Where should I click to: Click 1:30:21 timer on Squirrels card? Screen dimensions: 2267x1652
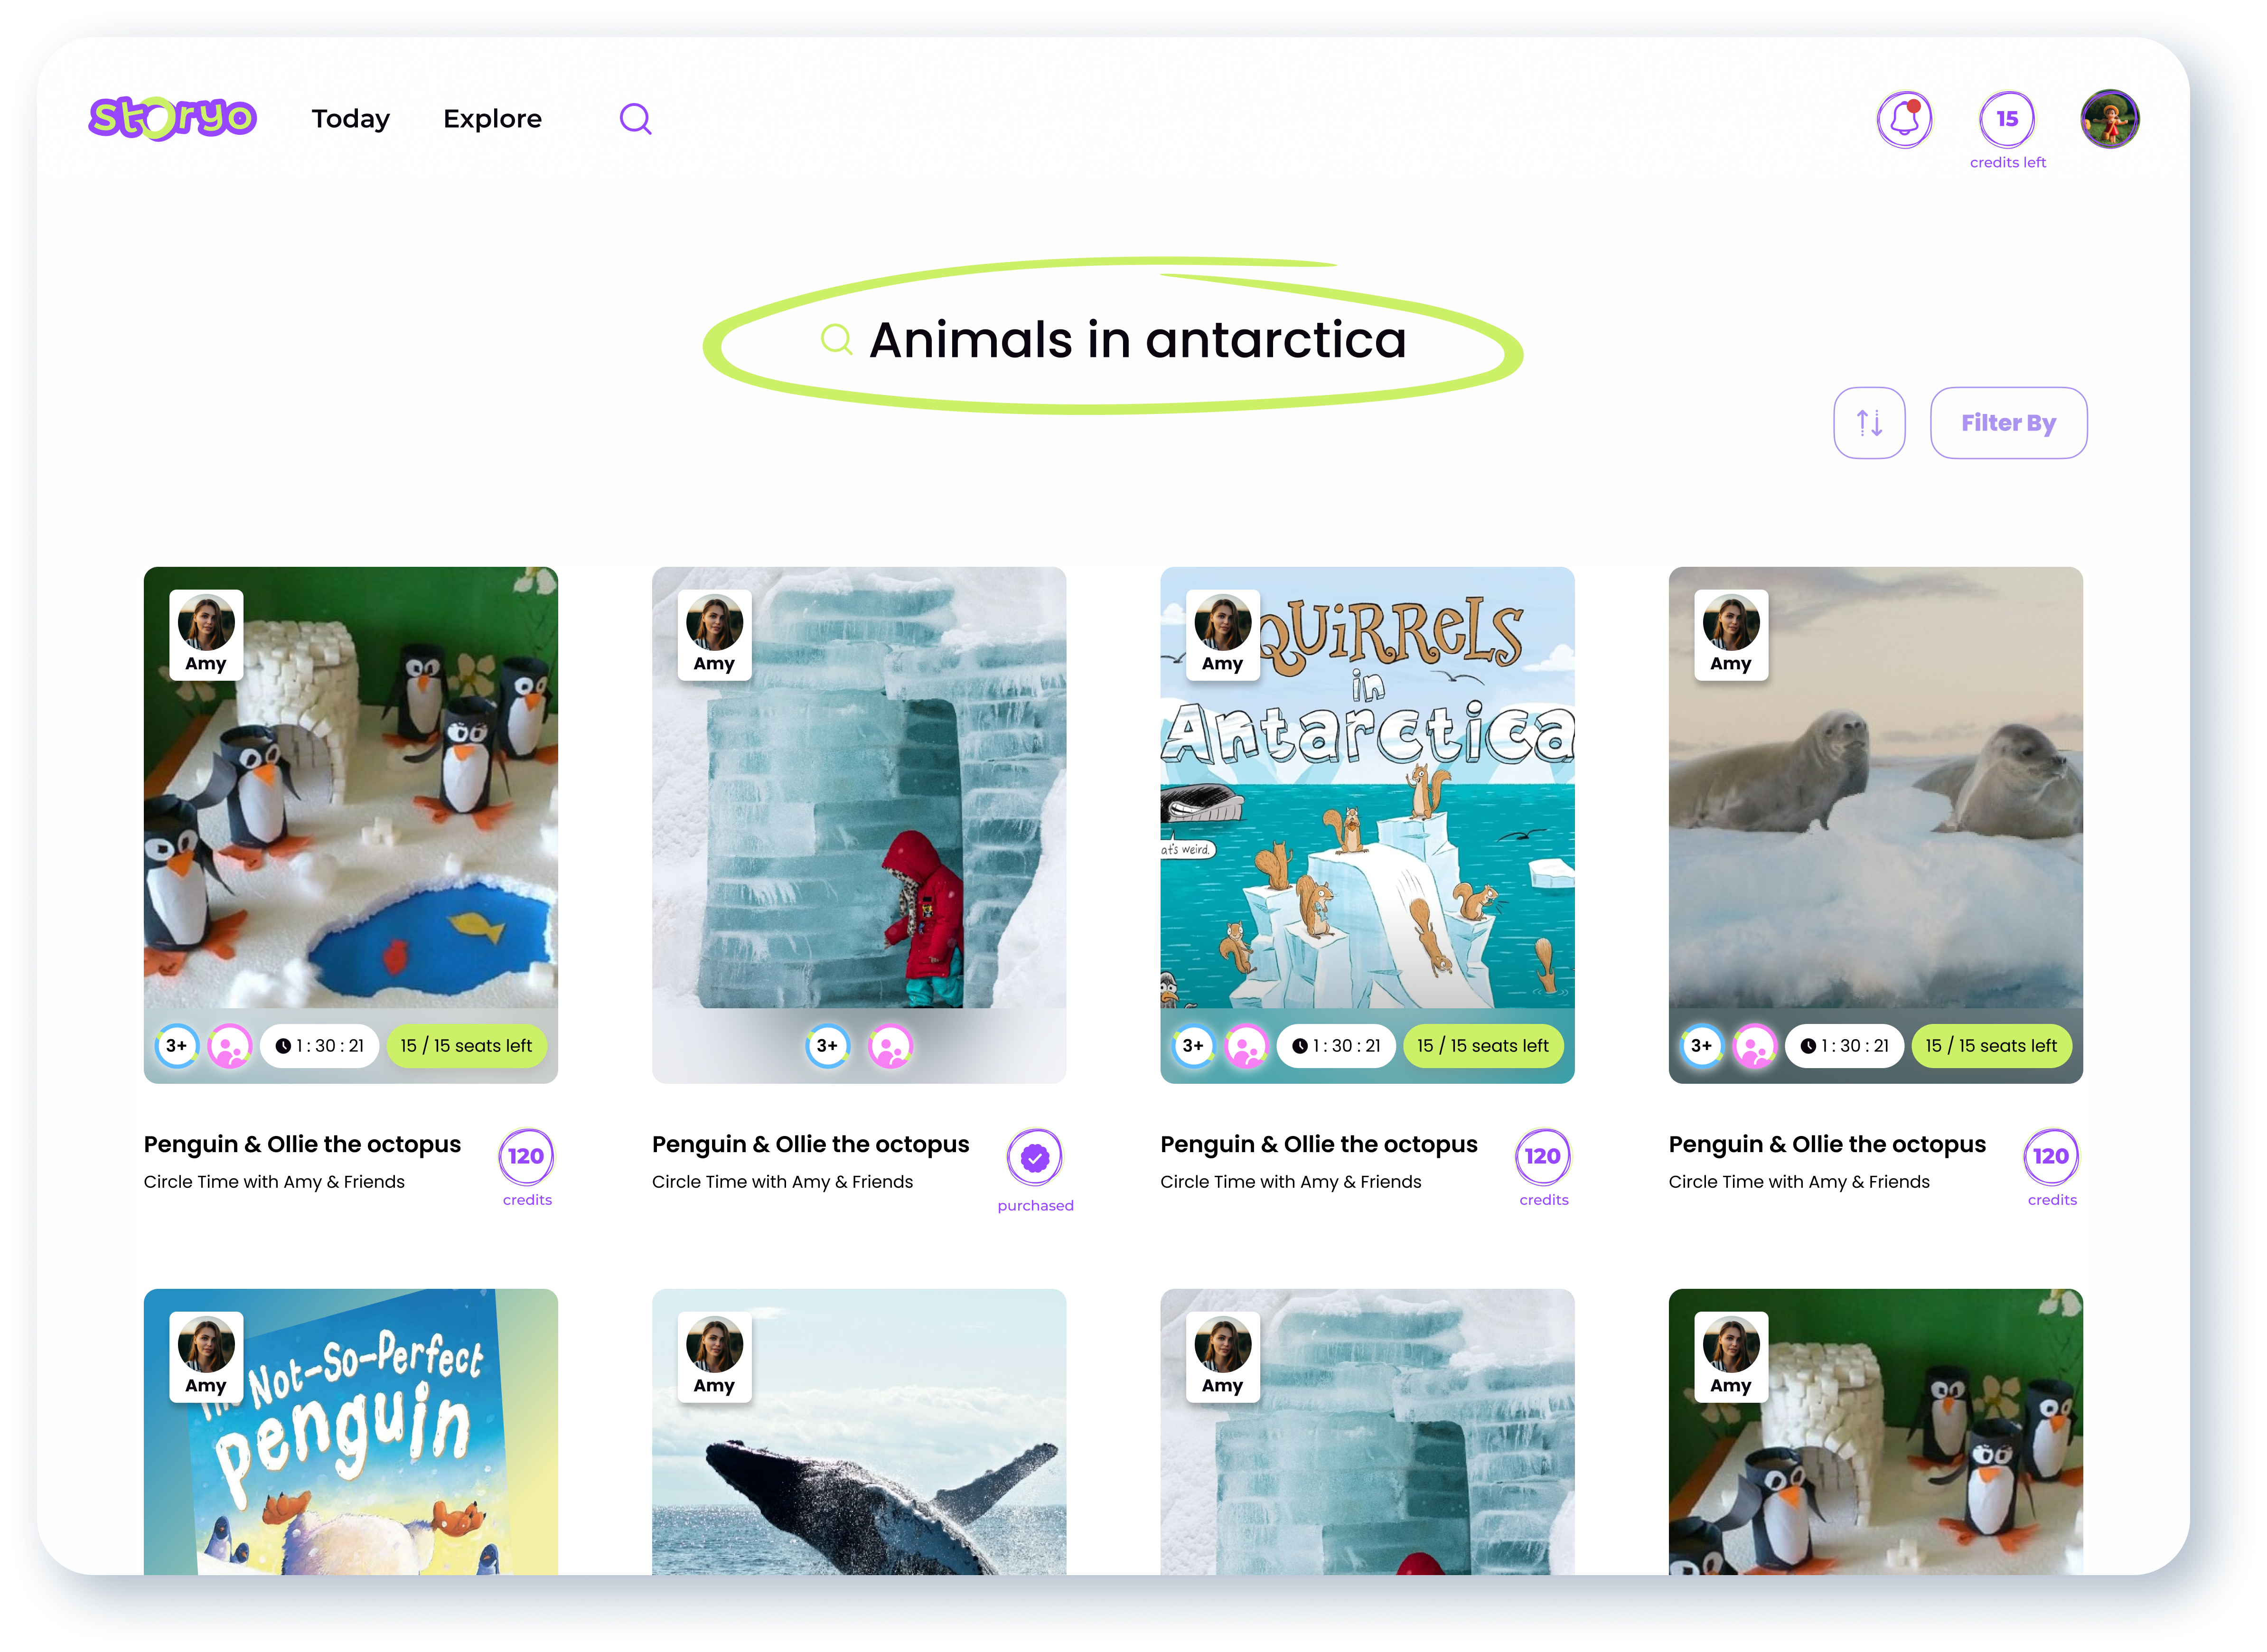(1336, 1046)
